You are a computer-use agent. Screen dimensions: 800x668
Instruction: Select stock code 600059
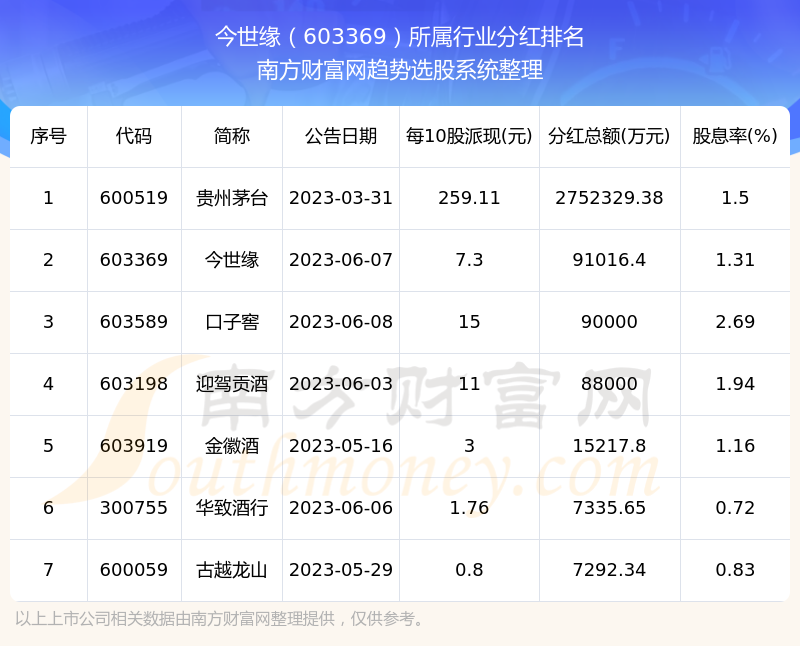[134, 570]
